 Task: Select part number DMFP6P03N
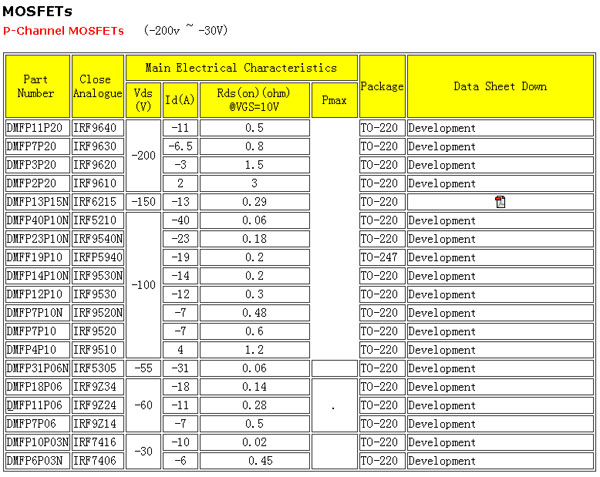point(34,461)
